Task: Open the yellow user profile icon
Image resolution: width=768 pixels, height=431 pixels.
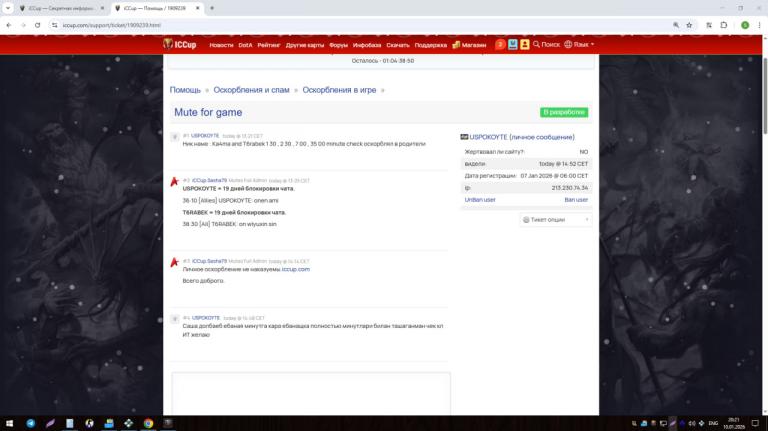Action: click(525, 45)
